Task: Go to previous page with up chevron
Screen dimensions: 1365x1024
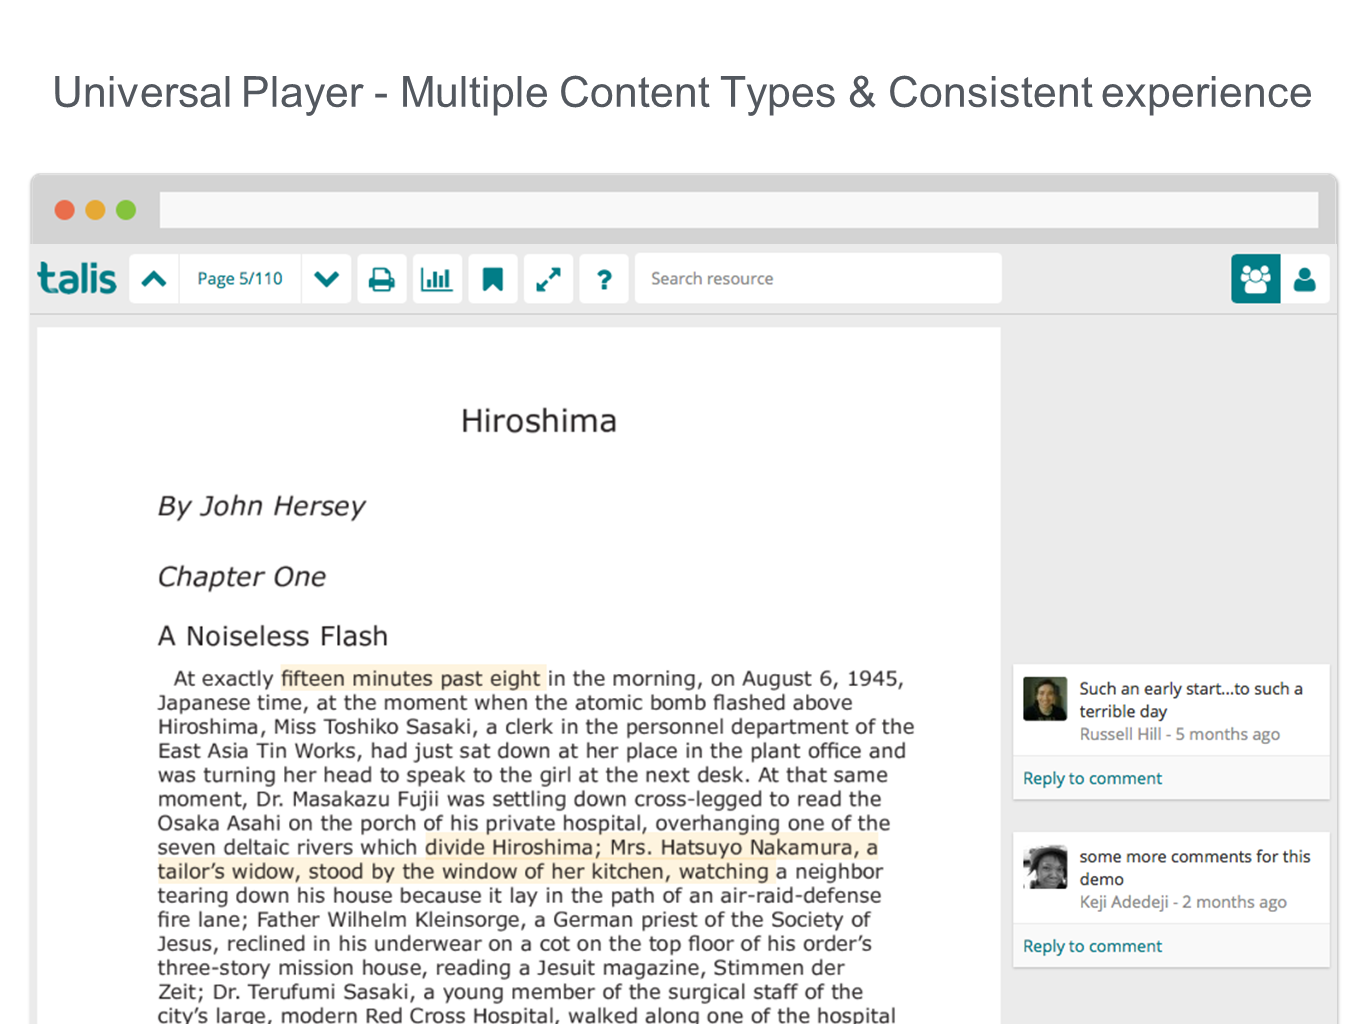Action: [154, 279]
